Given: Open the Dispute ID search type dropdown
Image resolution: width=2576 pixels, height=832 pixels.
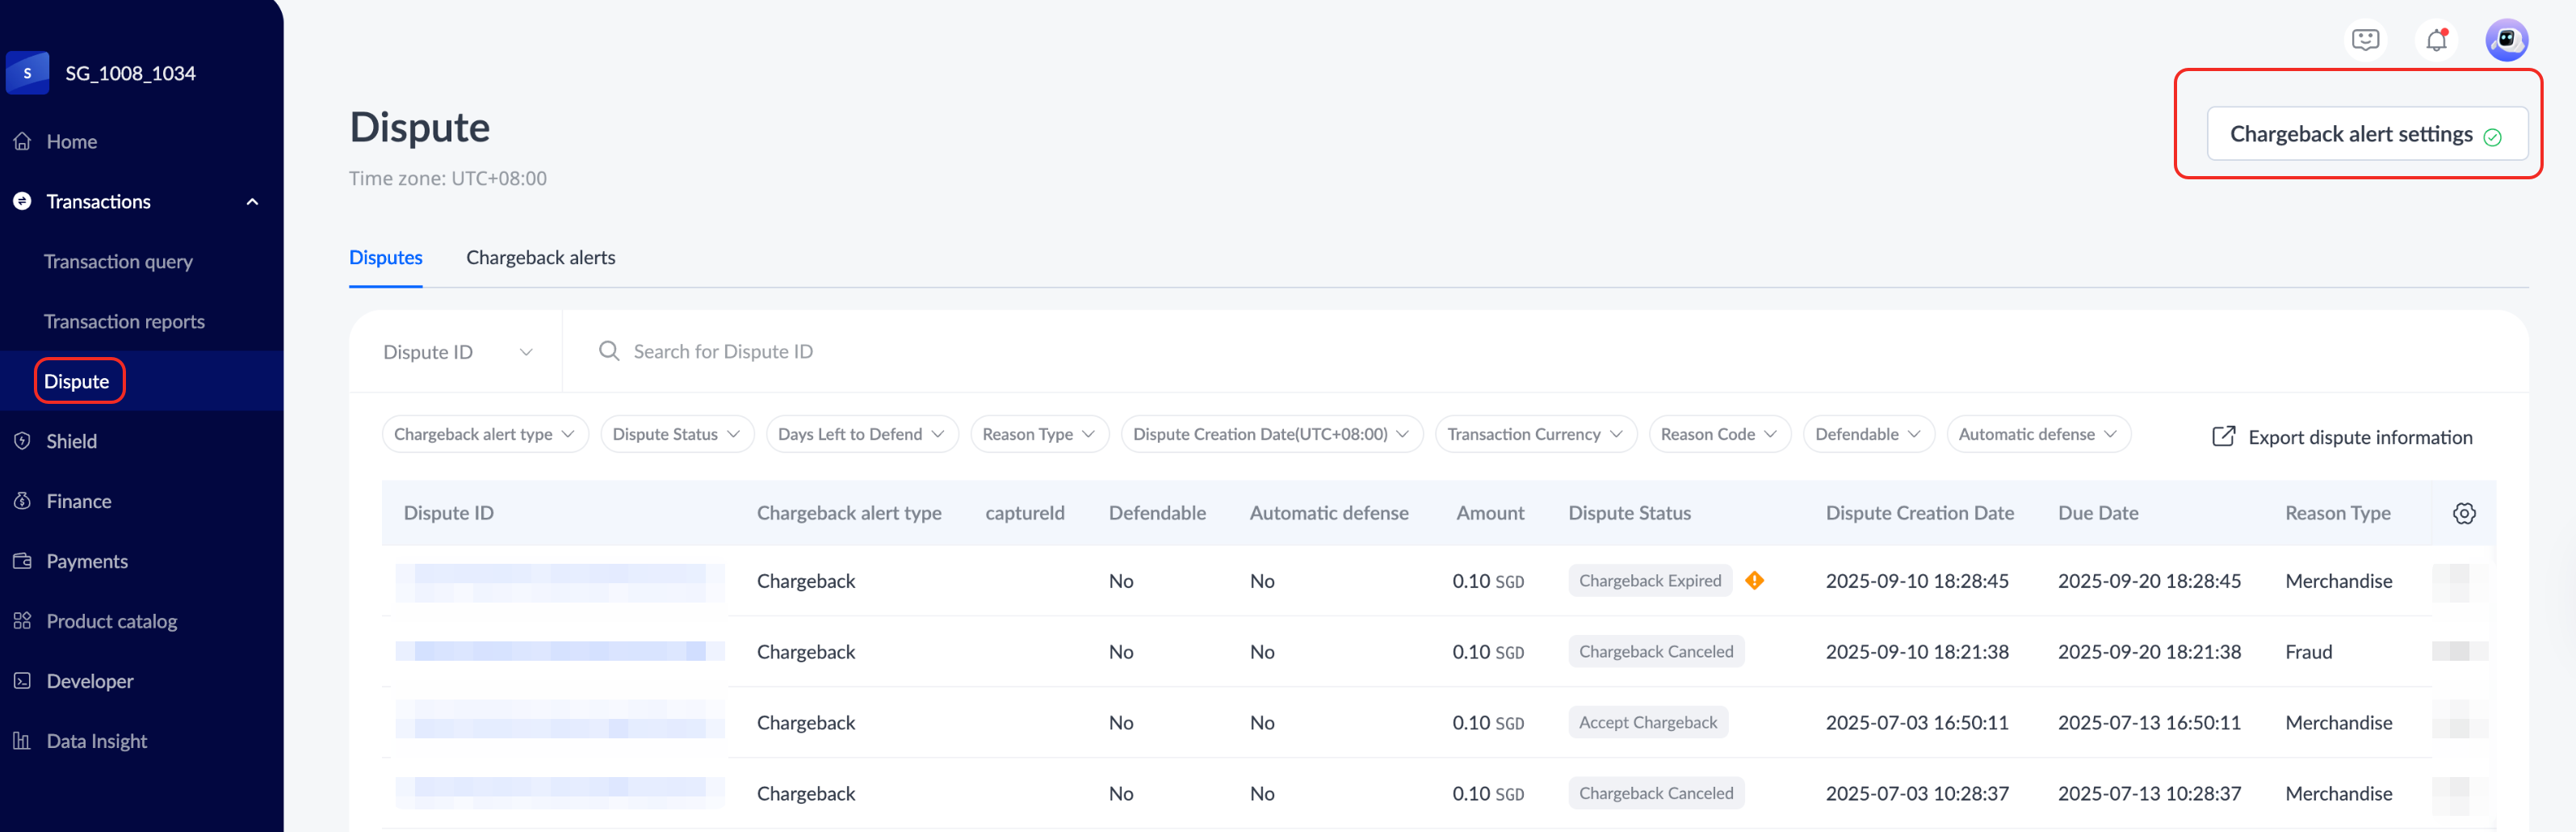Looking at the screenshot, I should pyautogui.click(x=457, y=352).
